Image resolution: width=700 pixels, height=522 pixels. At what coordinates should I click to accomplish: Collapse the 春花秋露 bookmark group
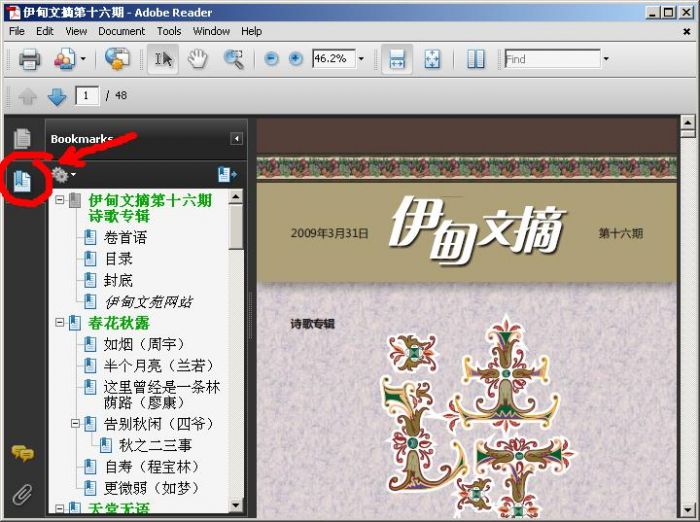coord(59,322)
